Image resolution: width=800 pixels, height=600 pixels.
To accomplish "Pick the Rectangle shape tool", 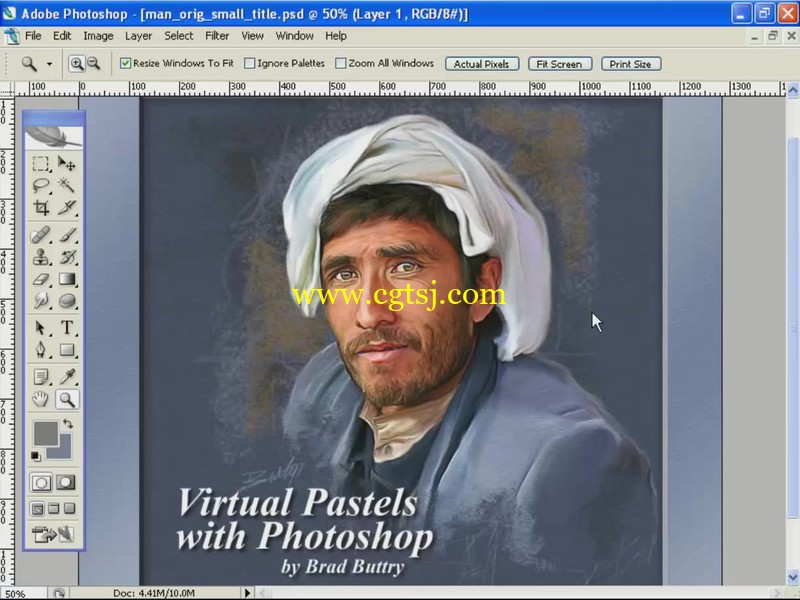I will (x=66, y=350).
